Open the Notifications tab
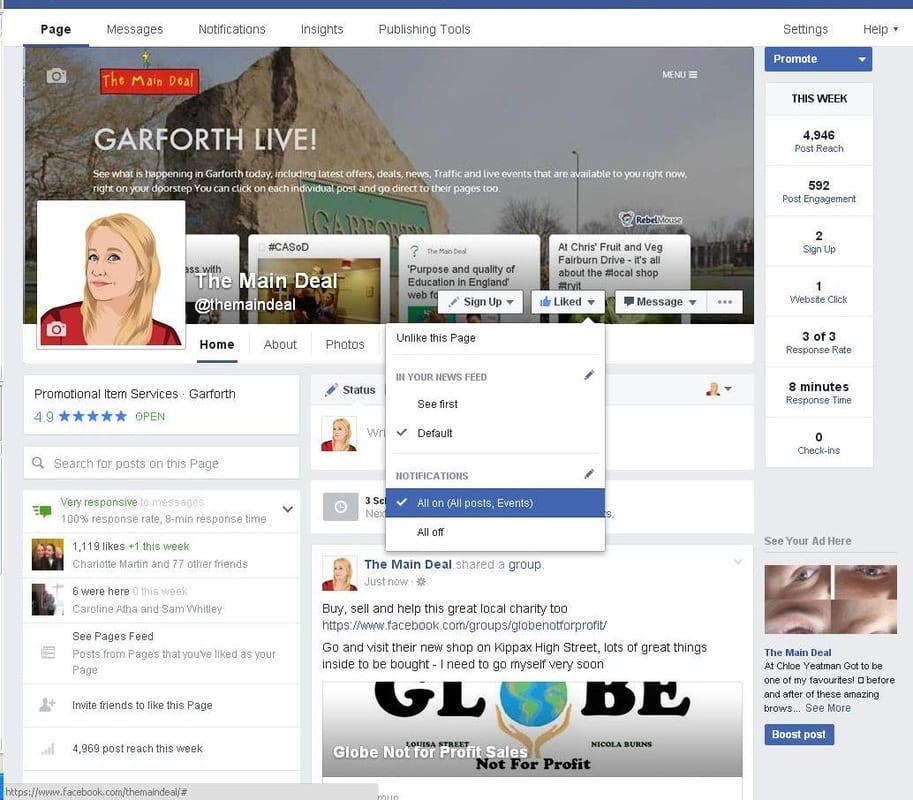Screen dimensions: 913x800 pyautogui.click(x=232, y=29)
